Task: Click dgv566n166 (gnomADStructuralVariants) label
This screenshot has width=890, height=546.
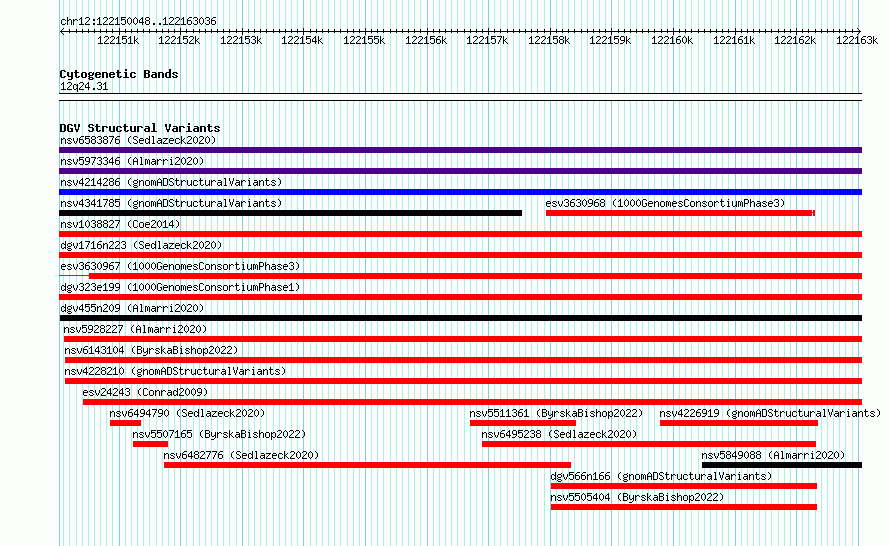Action: (661, 476)
